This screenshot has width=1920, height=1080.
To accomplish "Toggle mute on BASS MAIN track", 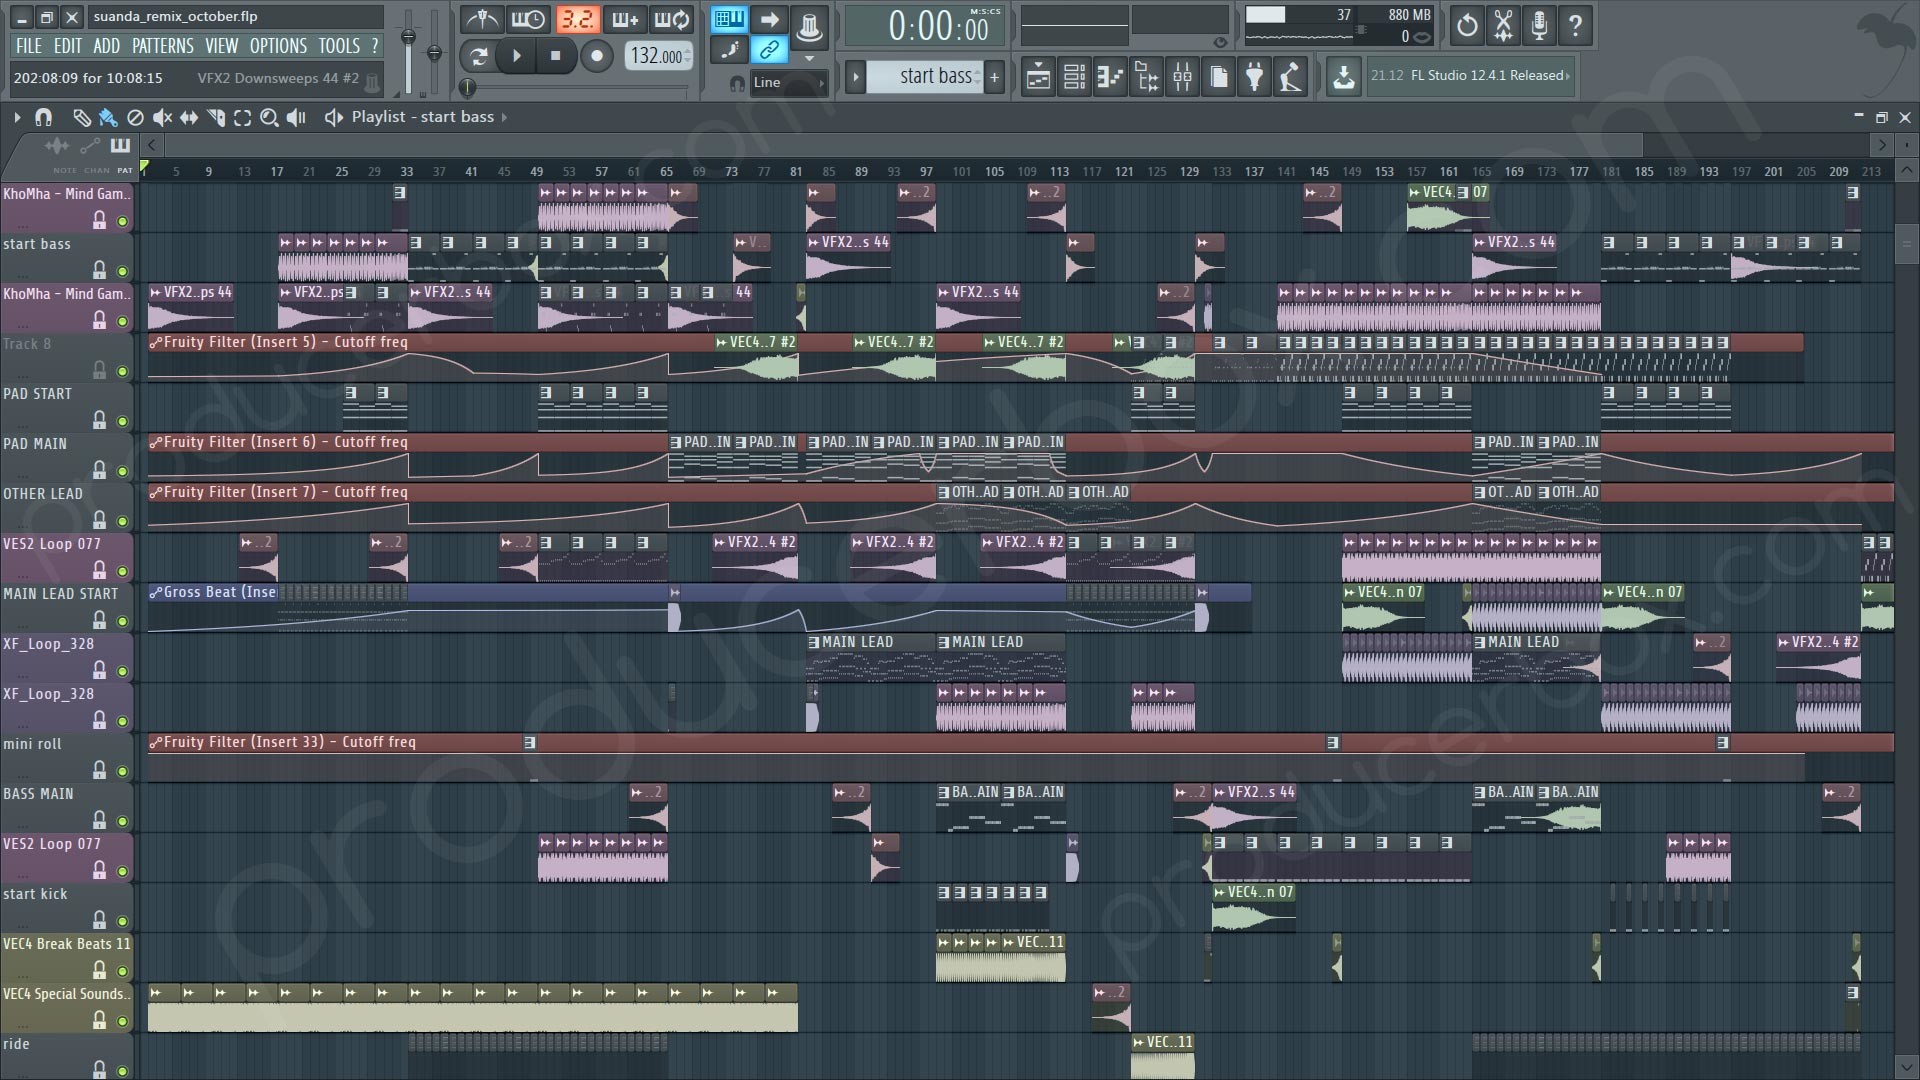I will tap(121, 820).
